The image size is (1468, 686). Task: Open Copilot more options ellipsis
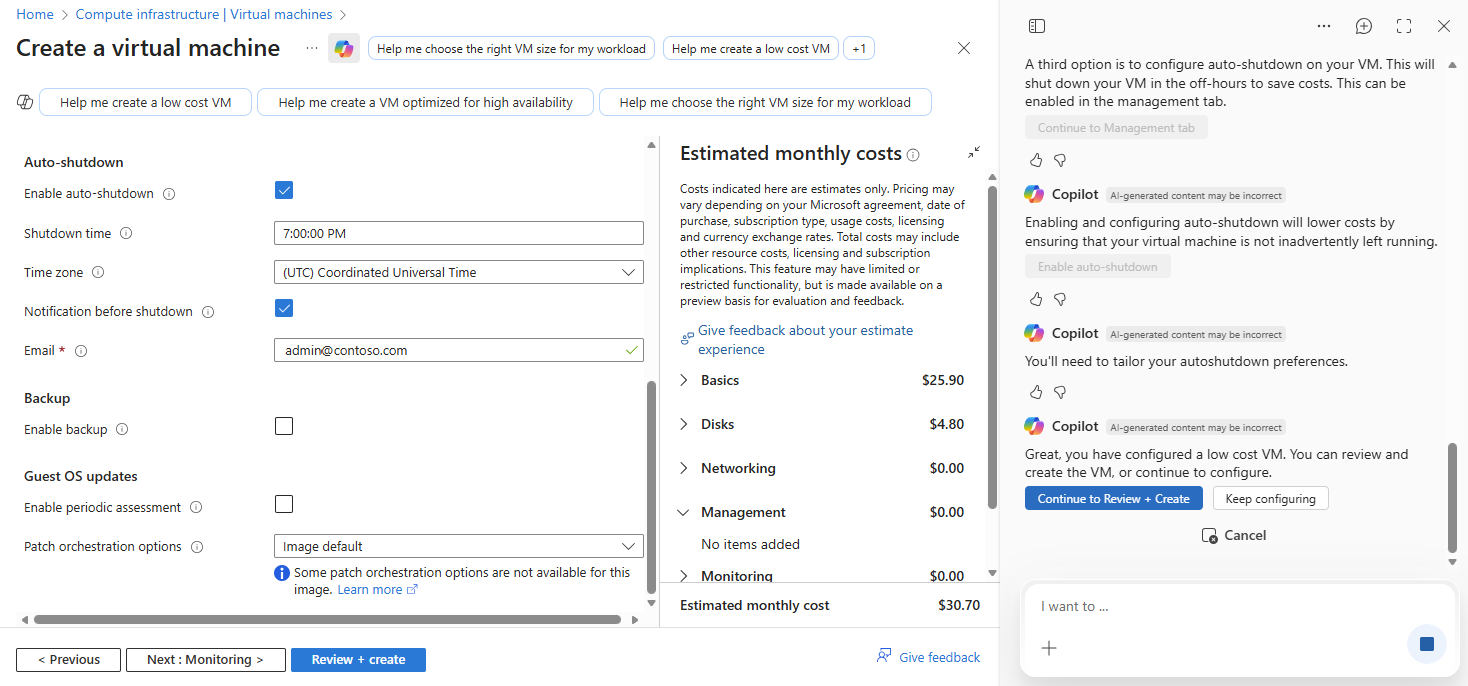coord(1323,26)
